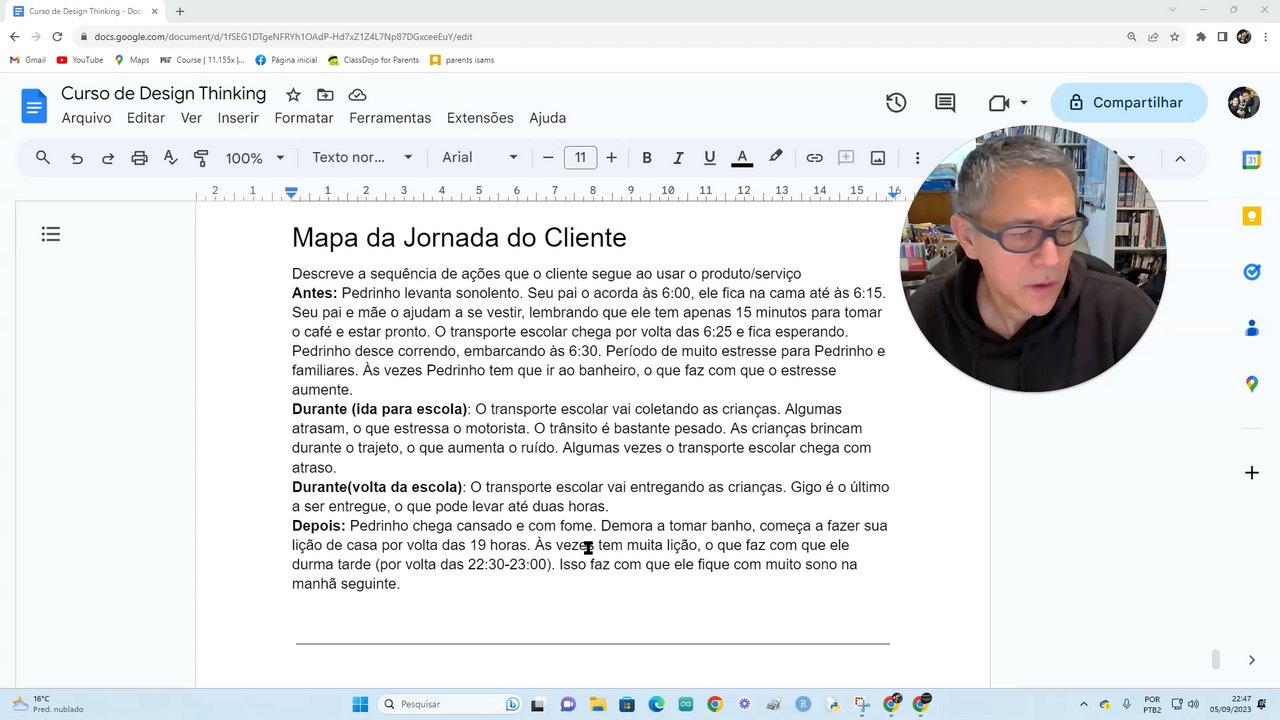Open the Google Docs home icon
The height and width of the screenshot is (720, 1280).
pos(34,105)
